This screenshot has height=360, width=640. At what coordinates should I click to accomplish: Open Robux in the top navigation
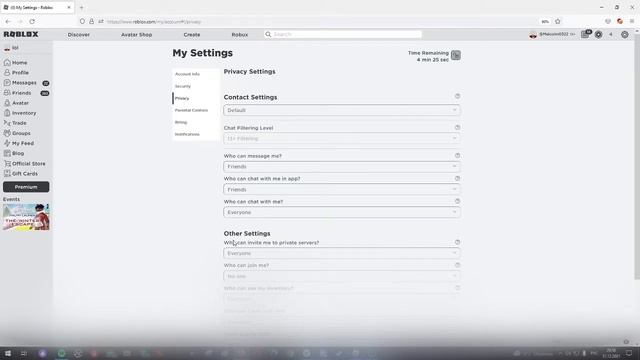pyautogui.click(x=240, y=35)
